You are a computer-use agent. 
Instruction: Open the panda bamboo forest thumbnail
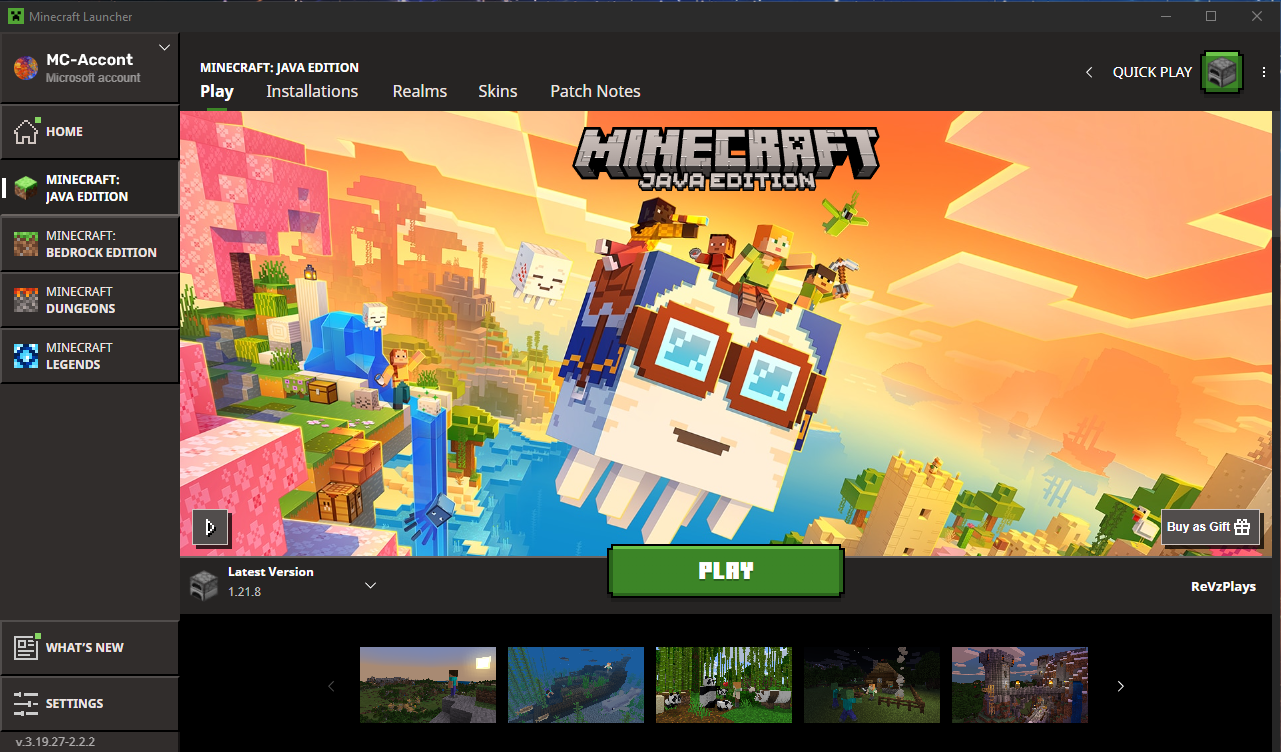click(724, 685)
